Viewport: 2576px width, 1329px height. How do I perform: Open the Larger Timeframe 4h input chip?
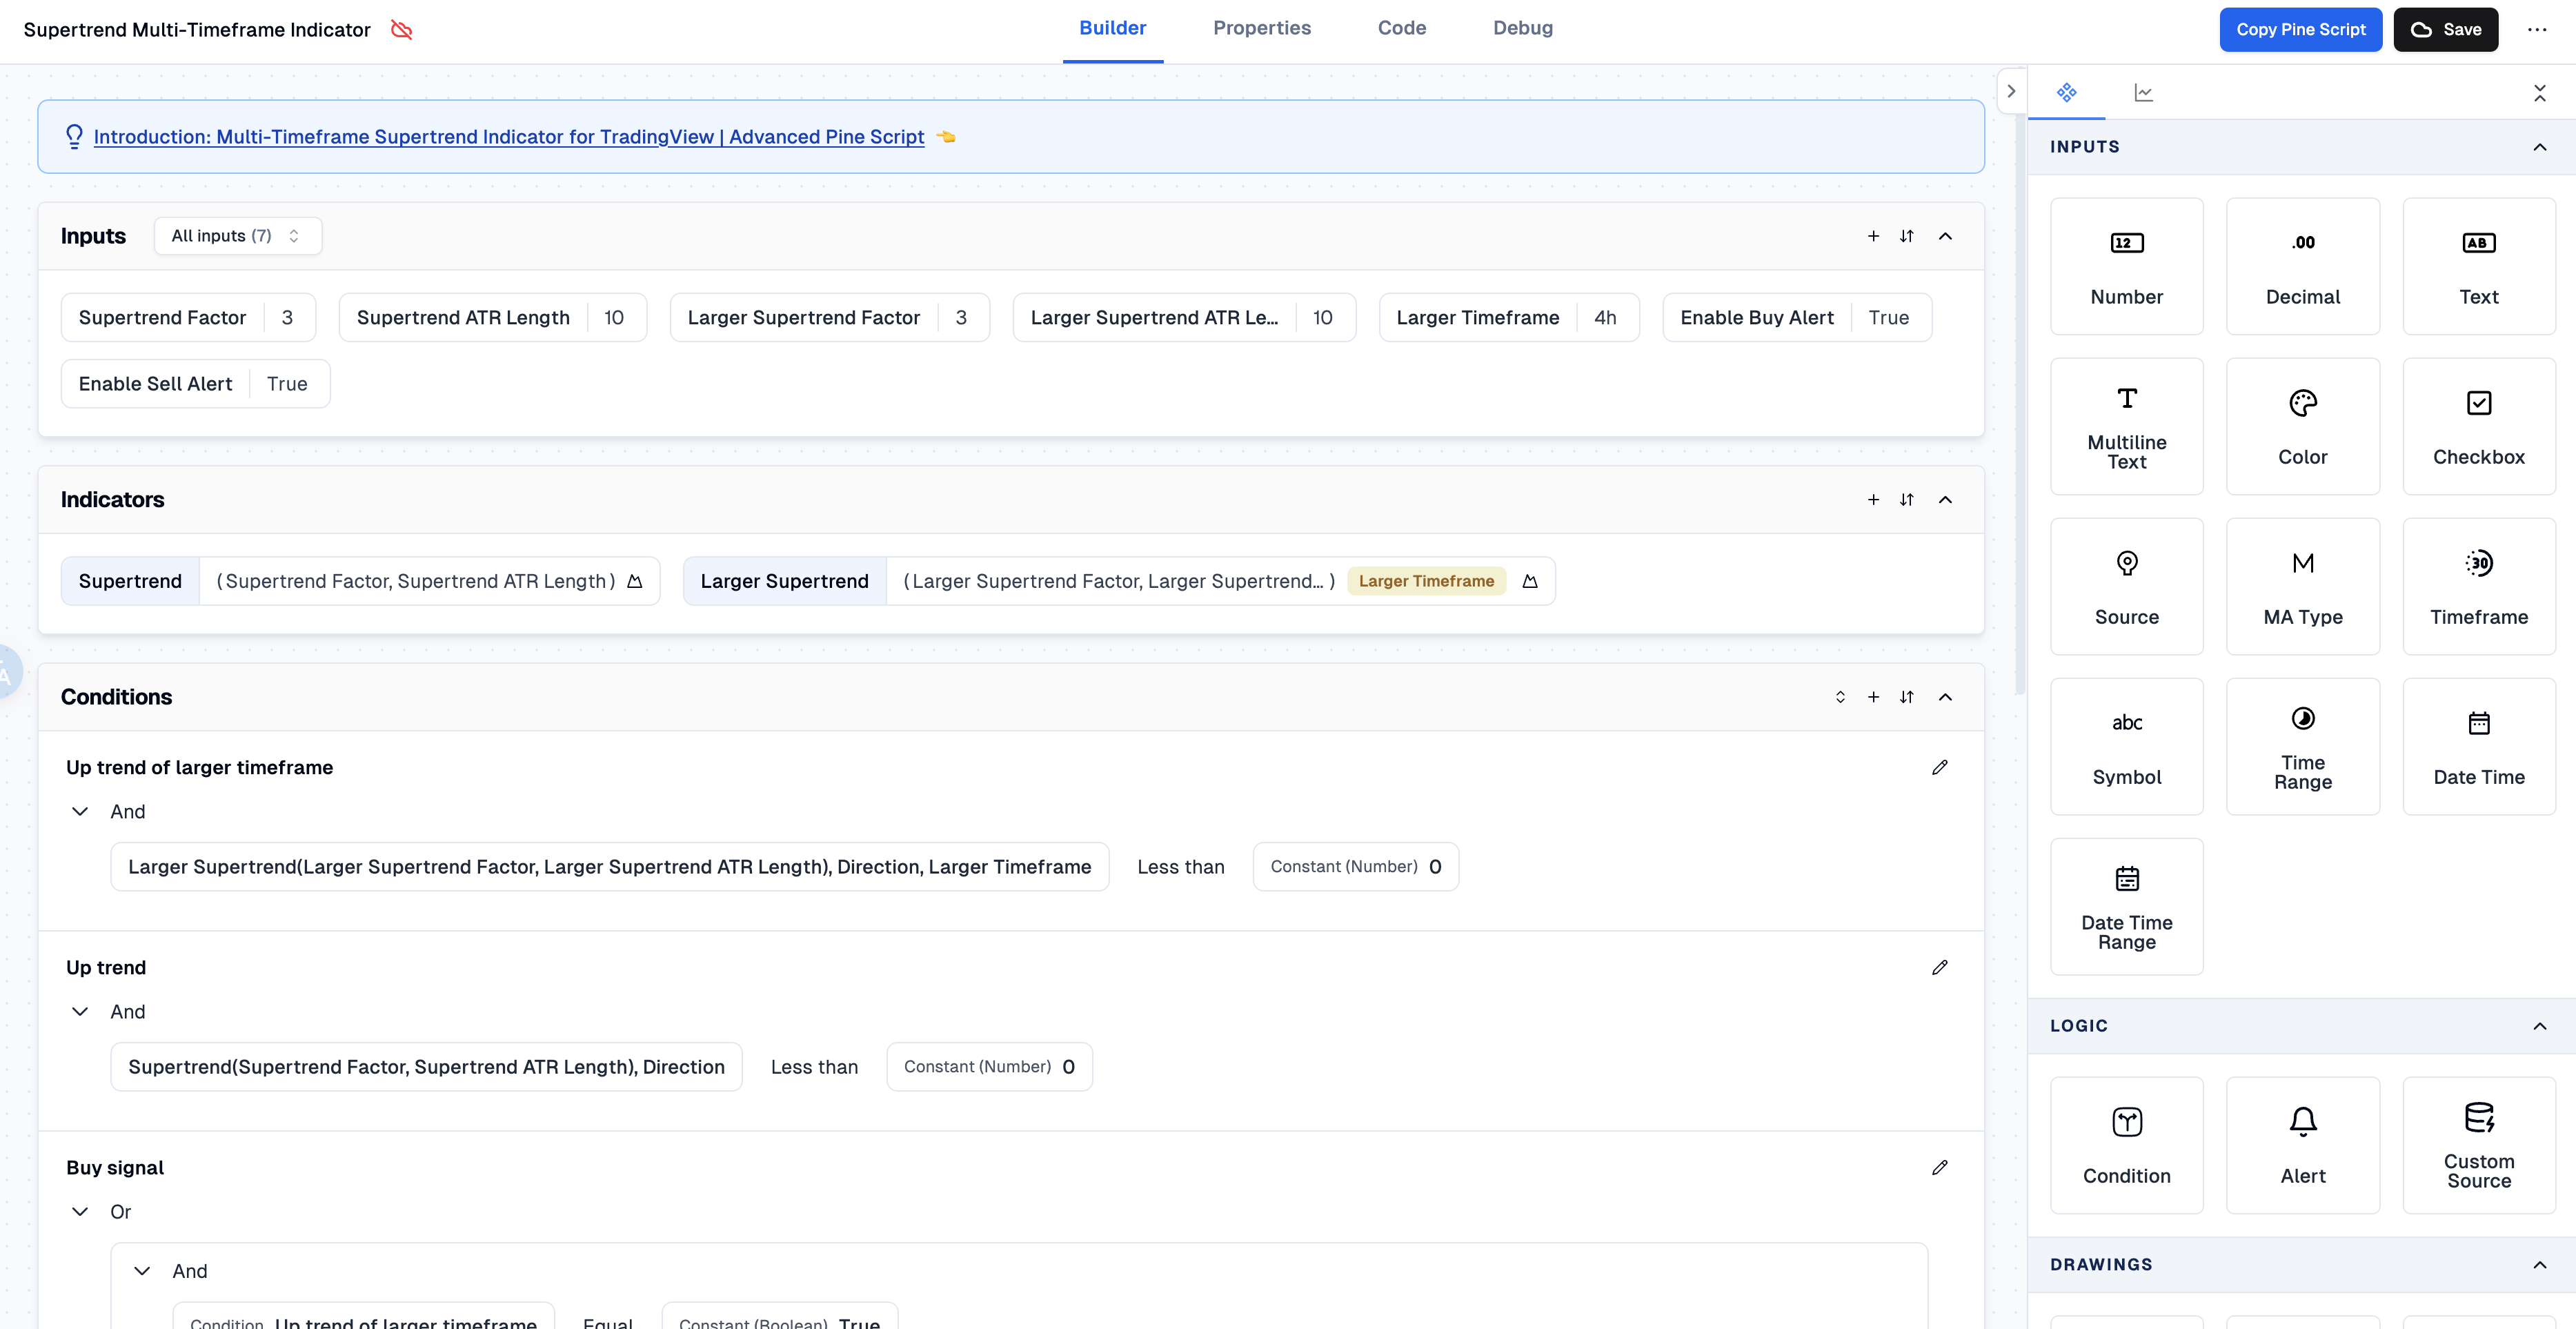tap(1508, 317)
